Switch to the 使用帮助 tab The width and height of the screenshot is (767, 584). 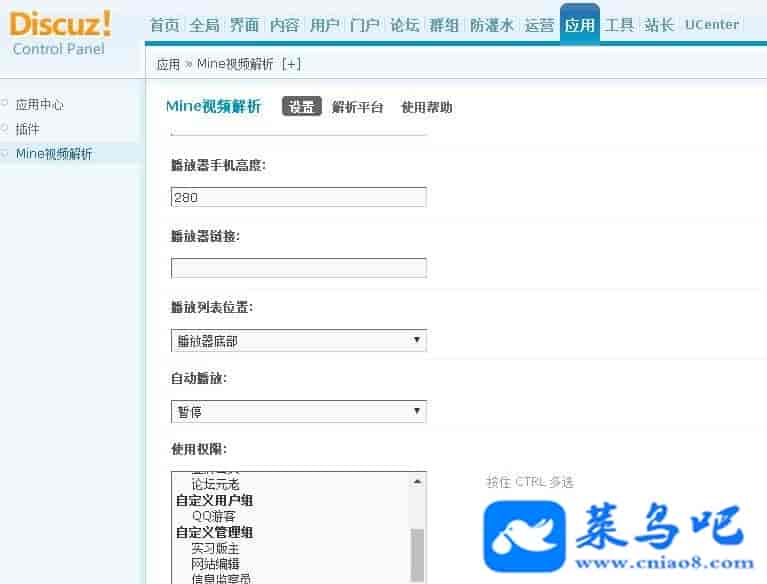(x=427, y=107)
